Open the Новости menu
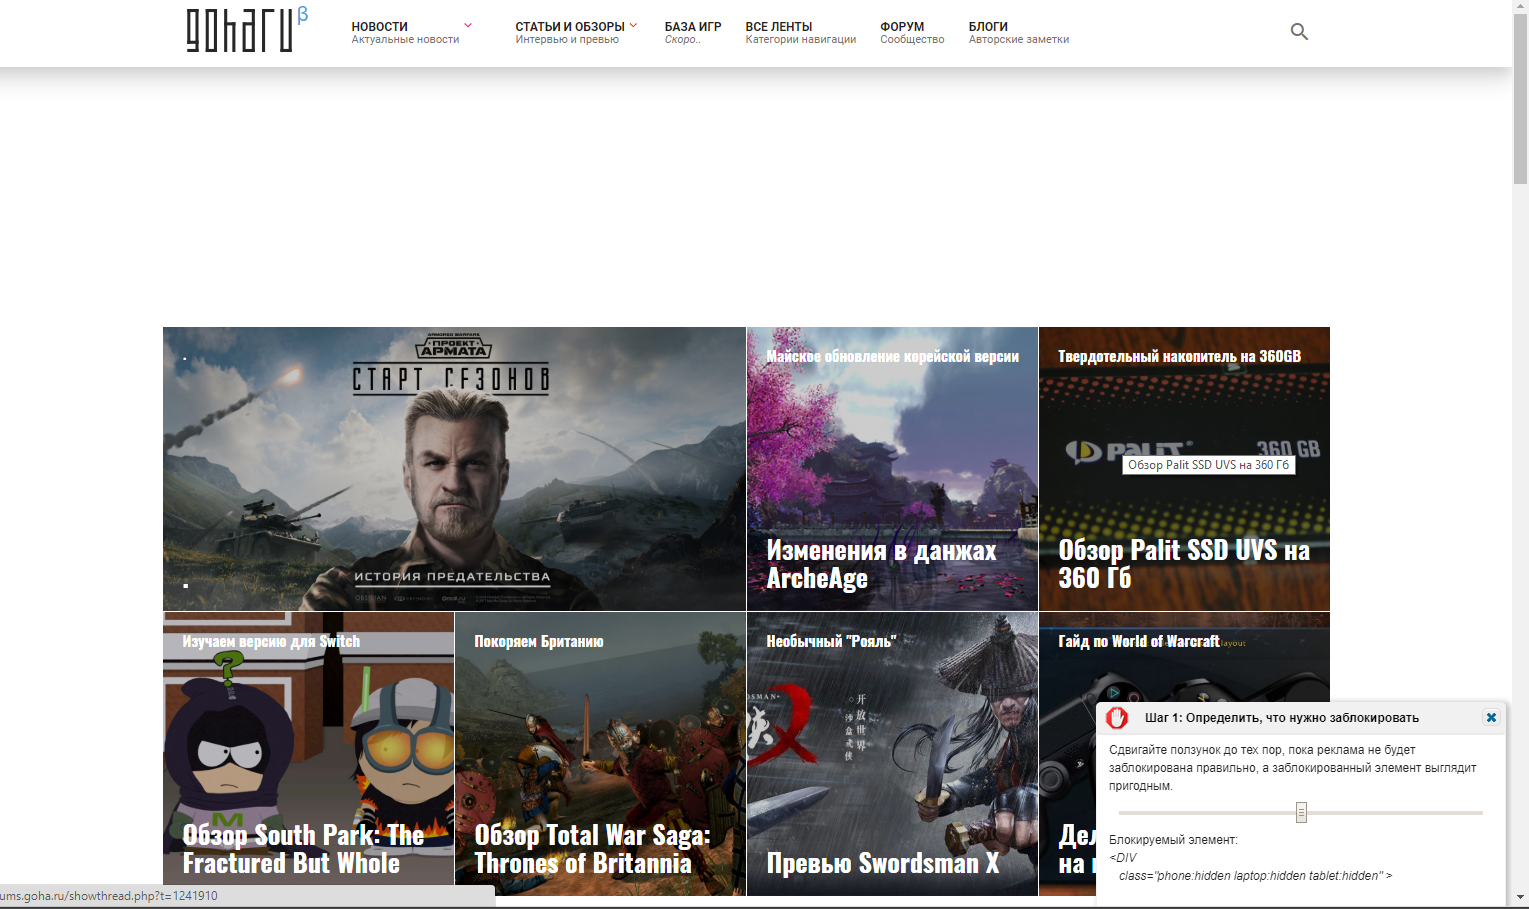The width and height of the screenshot is (1529, 909). pyautogui.click(x=404, y=33)
